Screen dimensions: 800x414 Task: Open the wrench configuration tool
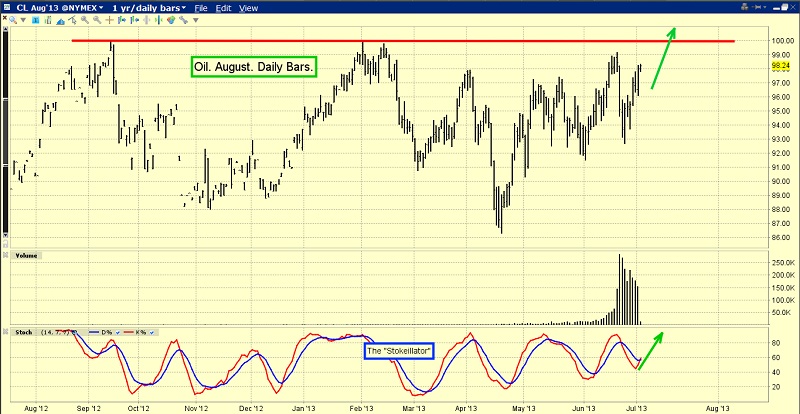(x=183, y=20)
